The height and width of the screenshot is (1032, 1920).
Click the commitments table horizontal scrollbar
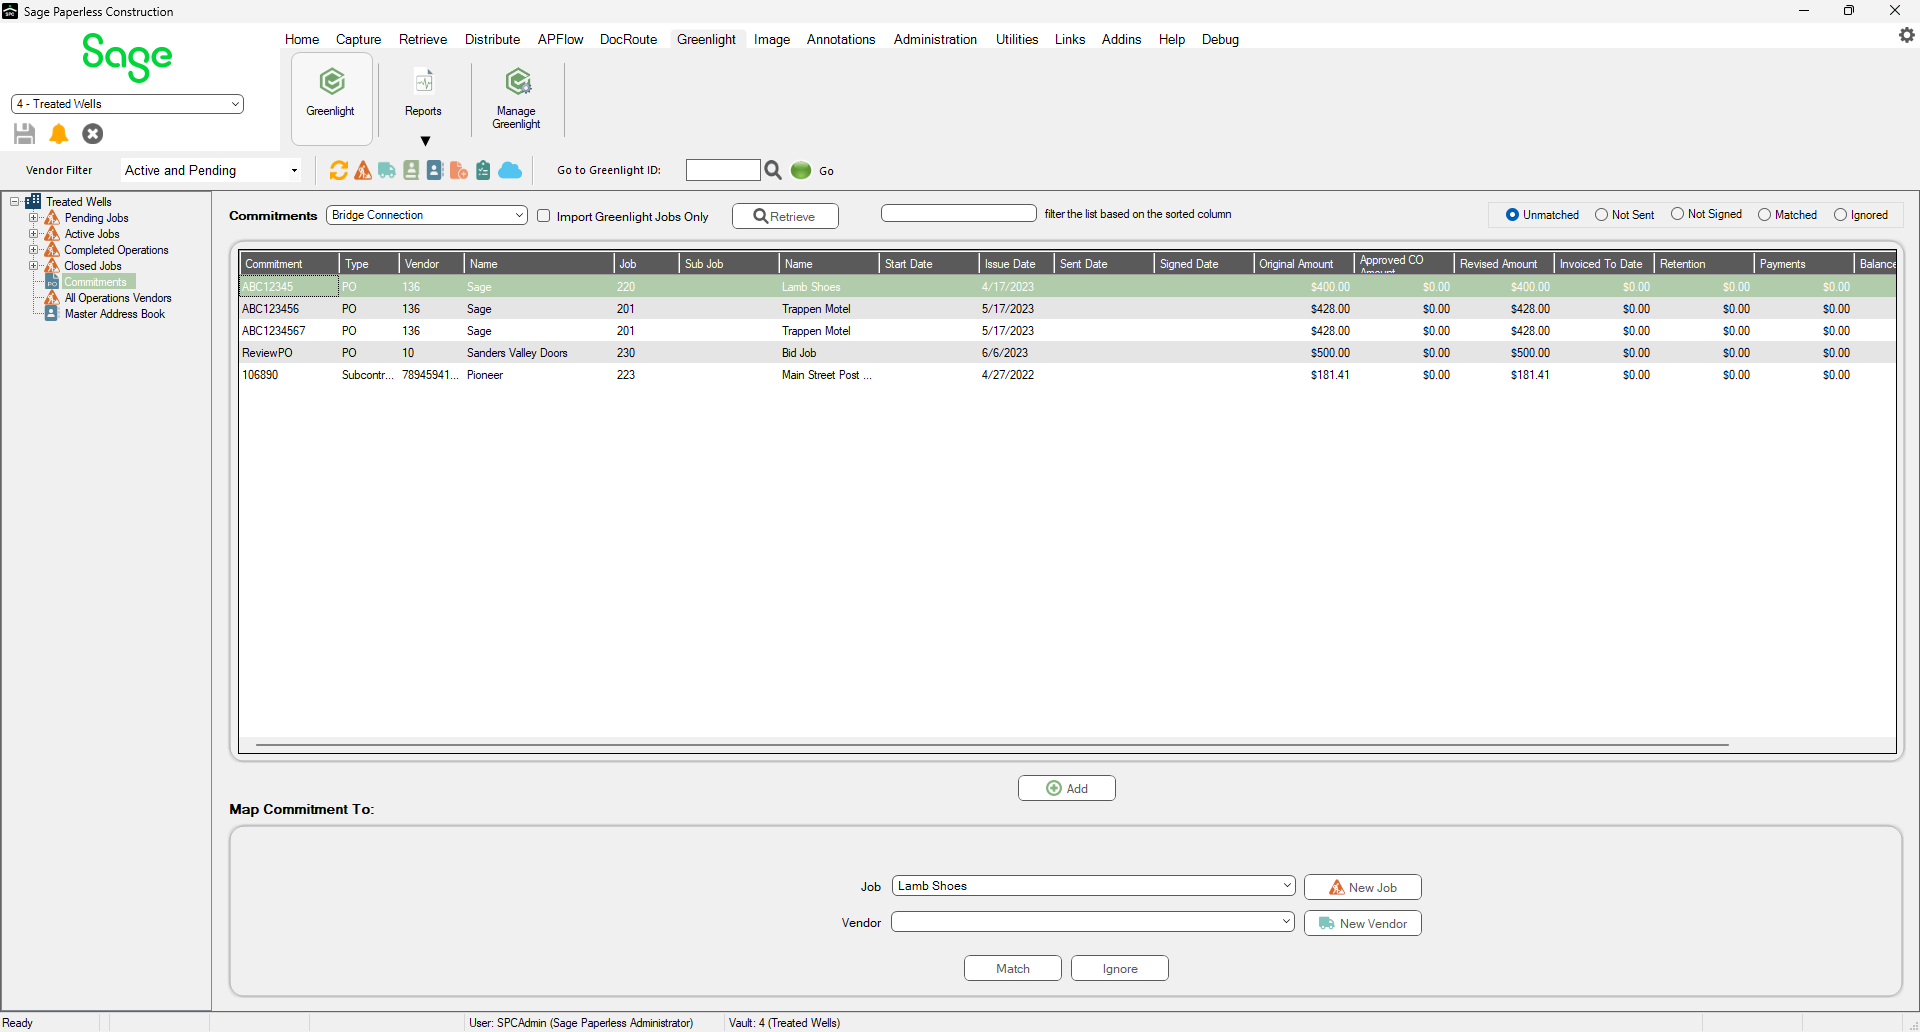pyautogui.click(x=992, y=745)
